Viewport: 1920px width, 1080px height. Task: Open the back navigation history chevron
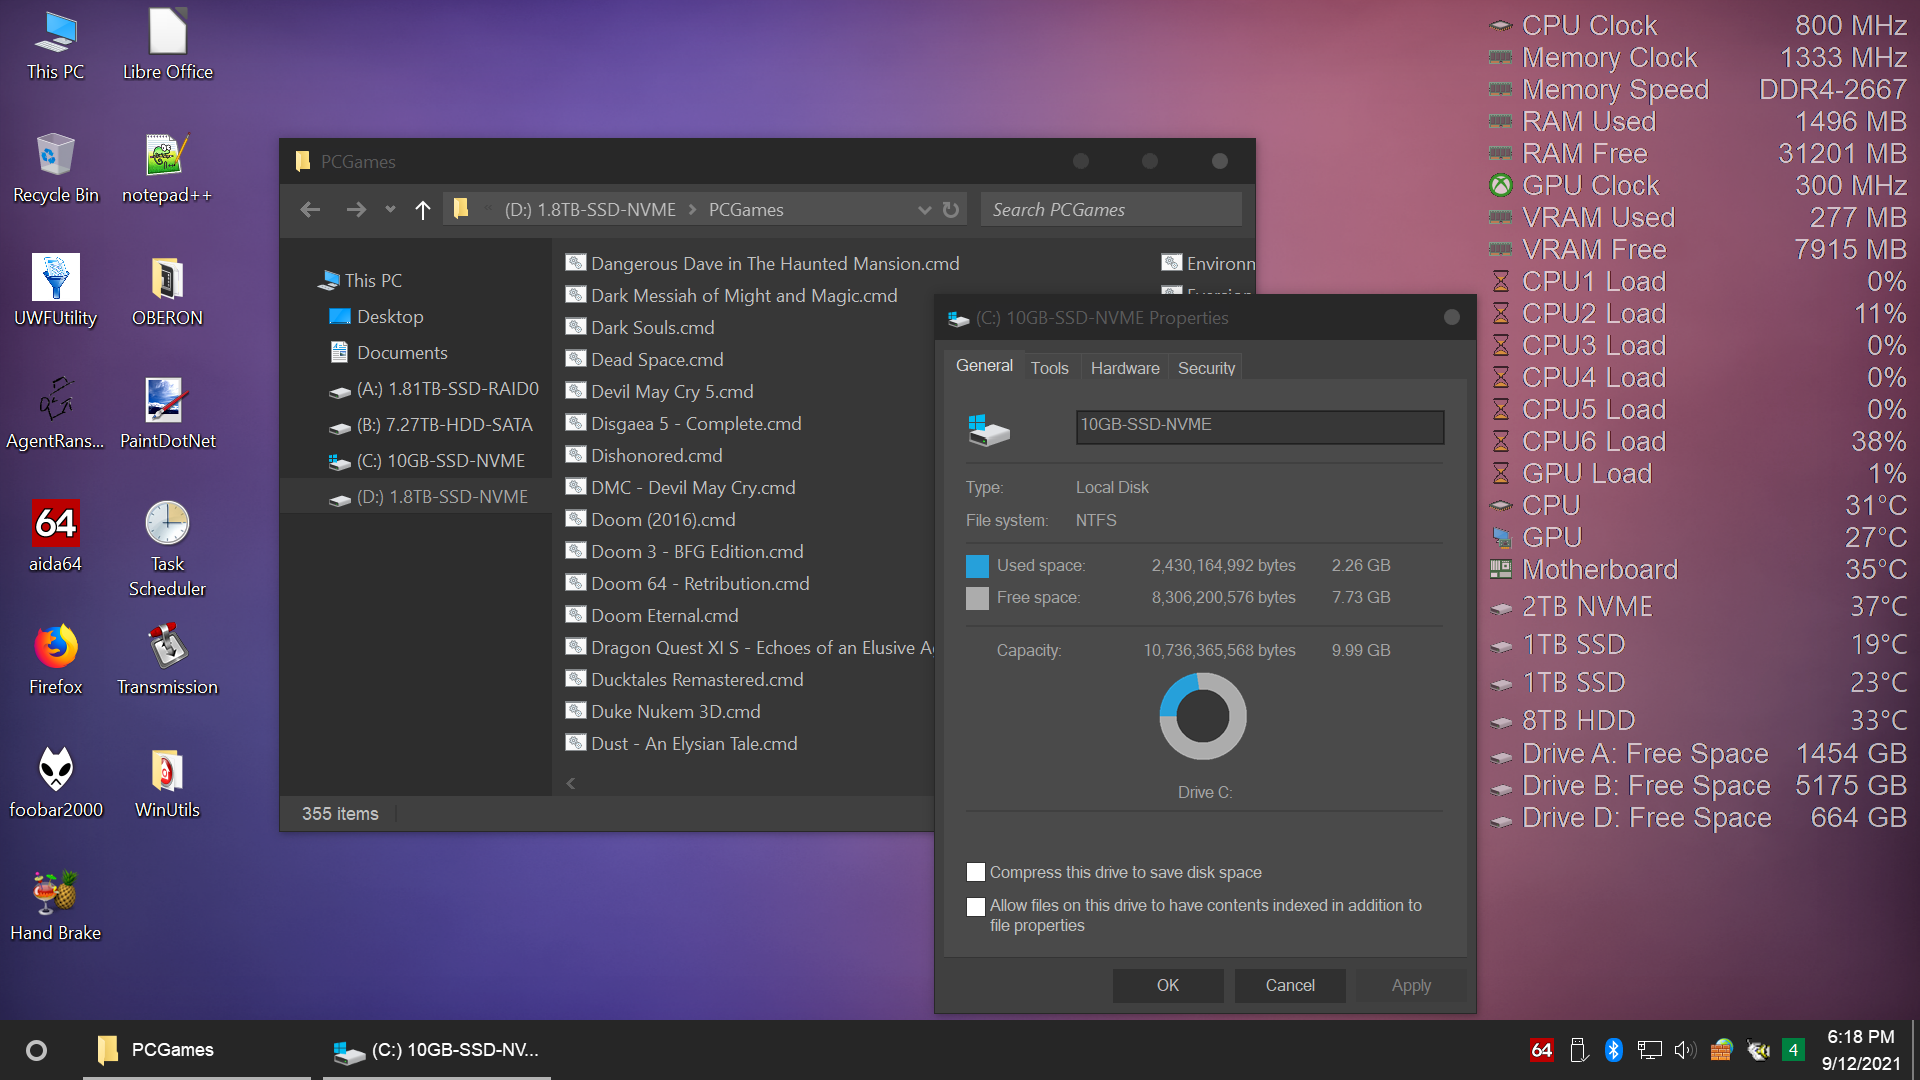[390, 210]
